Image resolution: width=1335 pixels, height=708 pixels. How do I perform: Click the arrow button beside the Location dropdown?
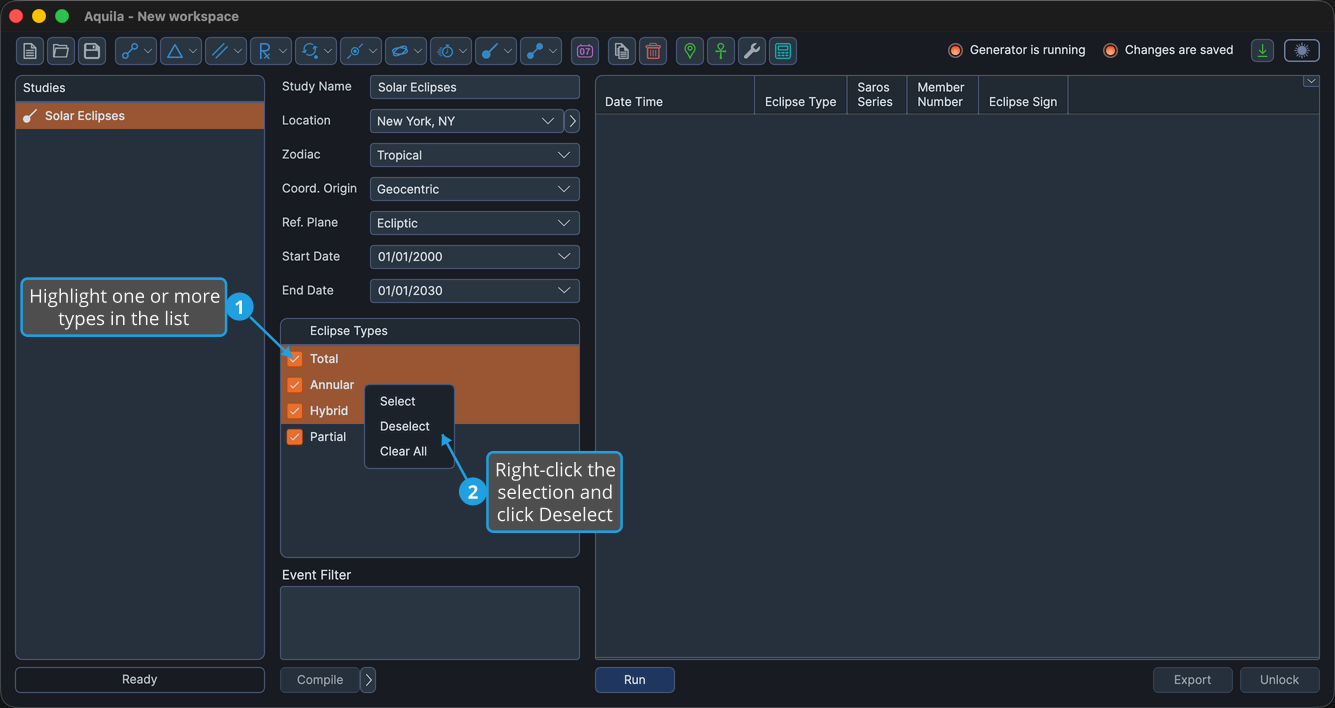click(x=572, y=121)
